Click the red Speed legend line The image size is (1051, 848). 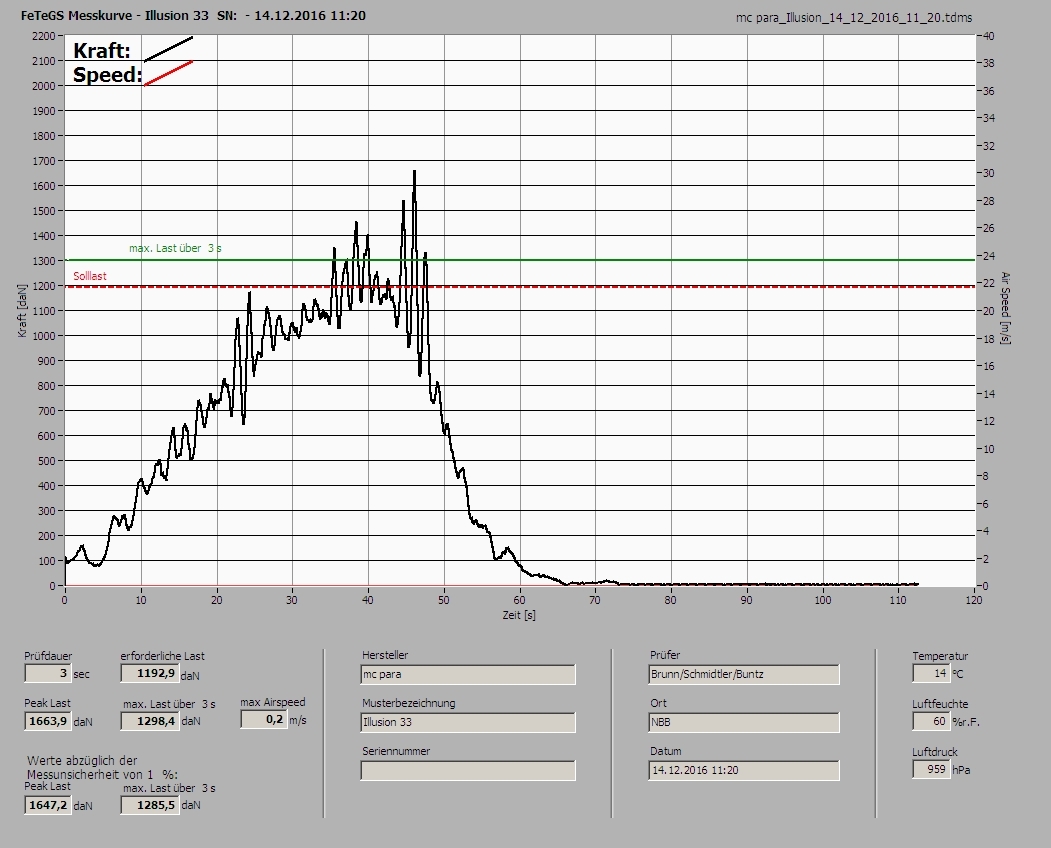point(168,73)
